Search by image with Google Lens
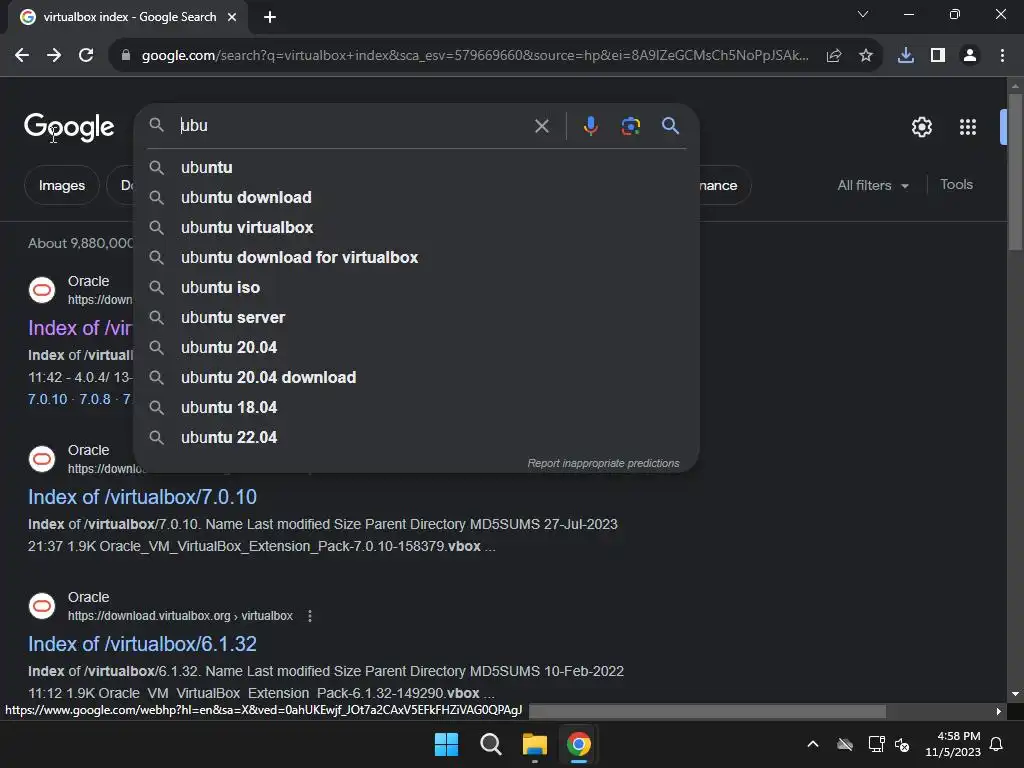The image size is (1024, 768). (630, 125)
